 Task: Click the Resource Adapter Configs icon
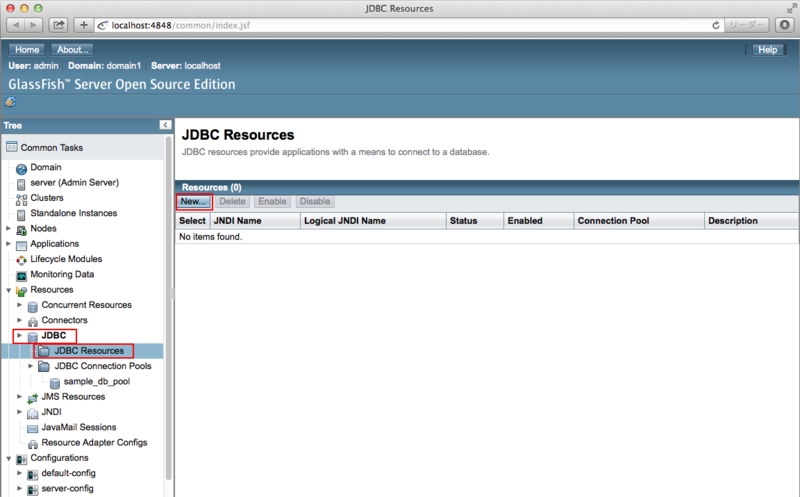point(33,444)
